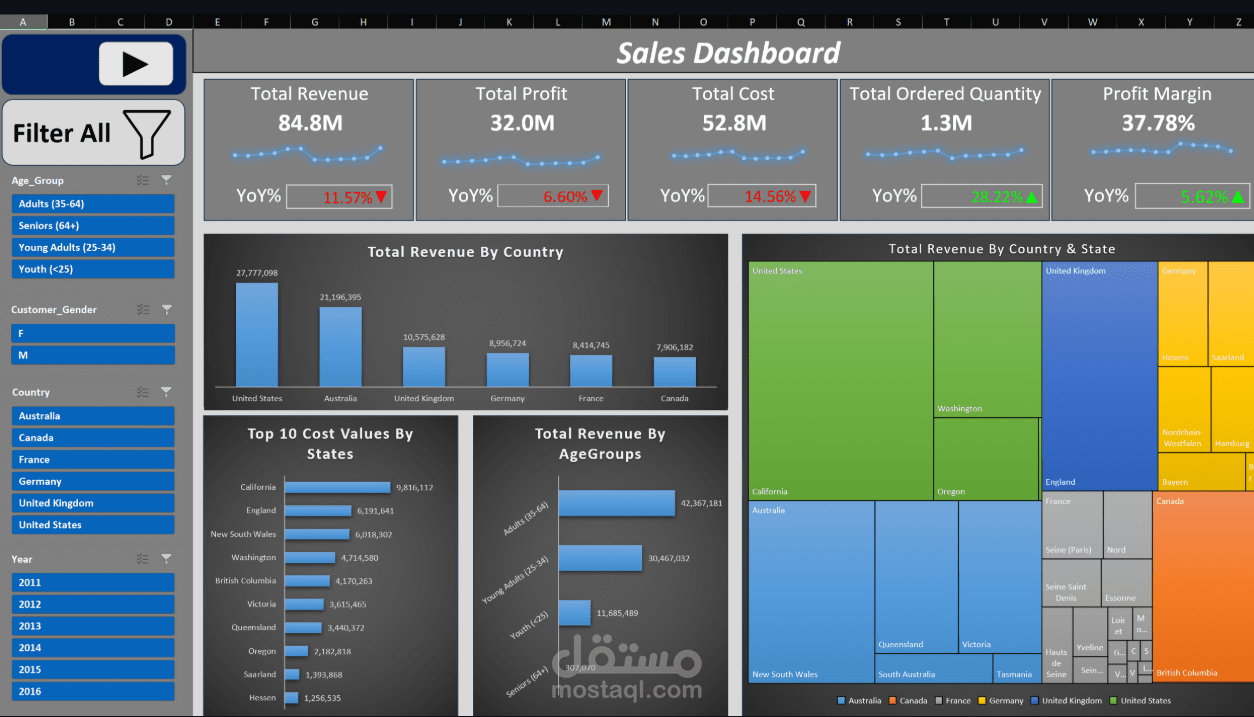1254x717 pixels.
Task: Filter by country Australia
Action: (93, 416)
